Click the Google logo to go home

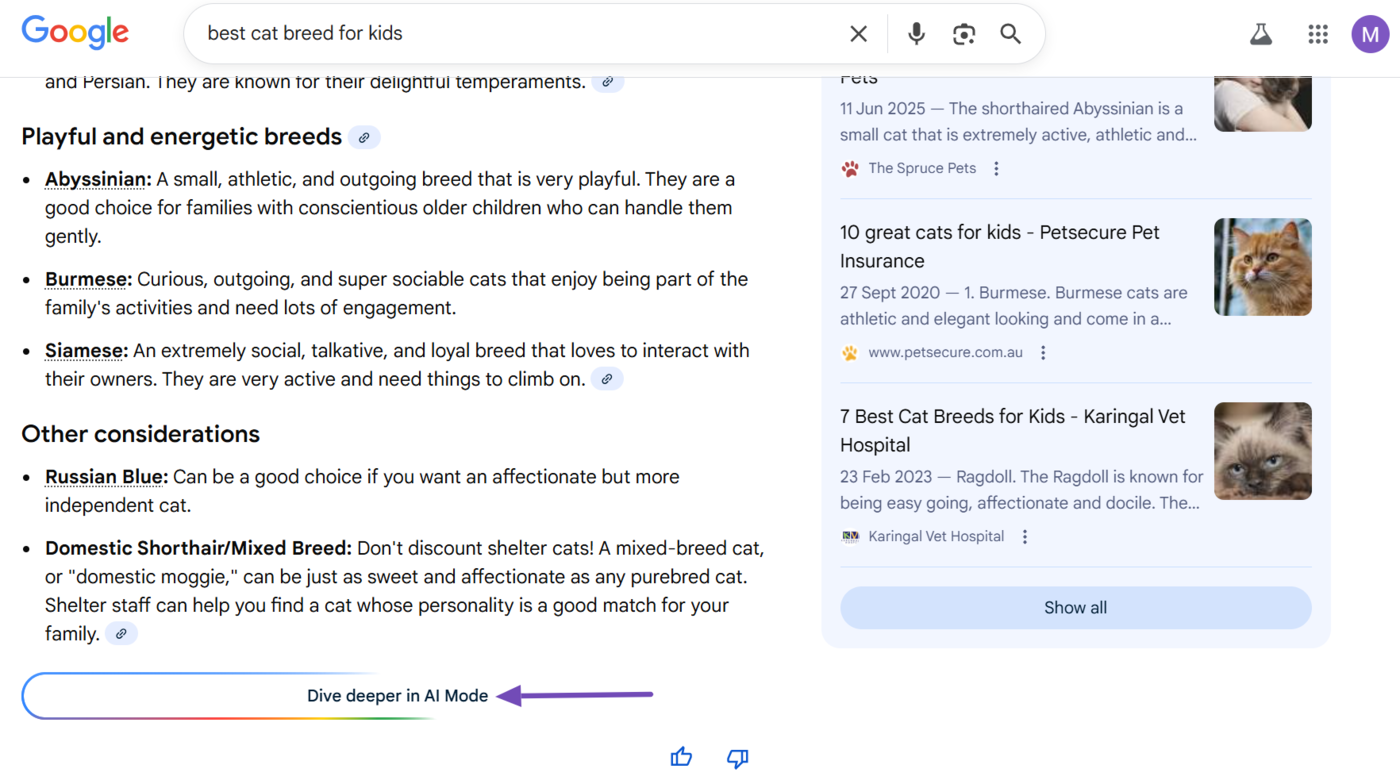pos(75,32)
